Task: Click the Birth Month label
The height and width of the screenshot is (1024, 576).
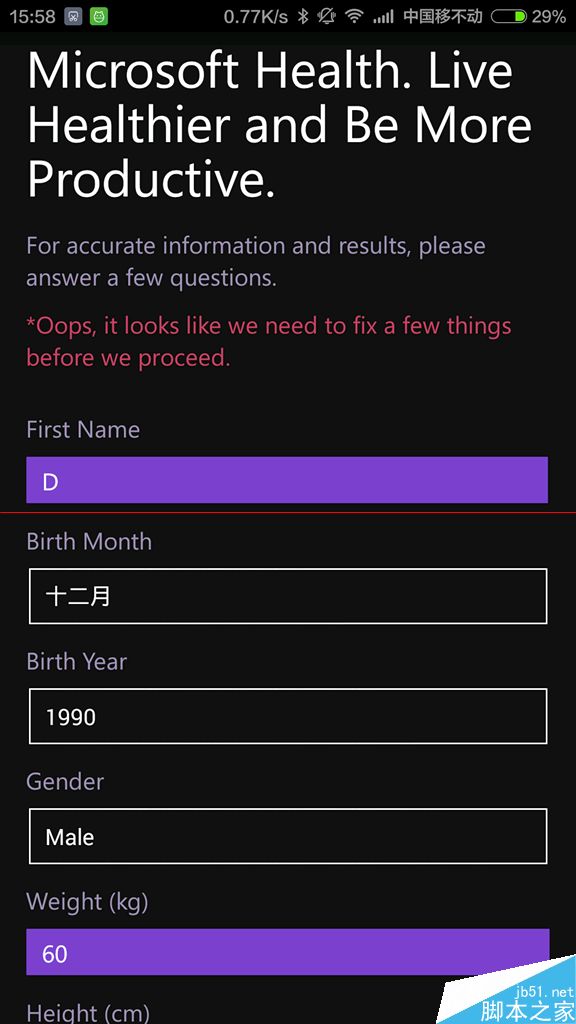Action: point(89,541)
